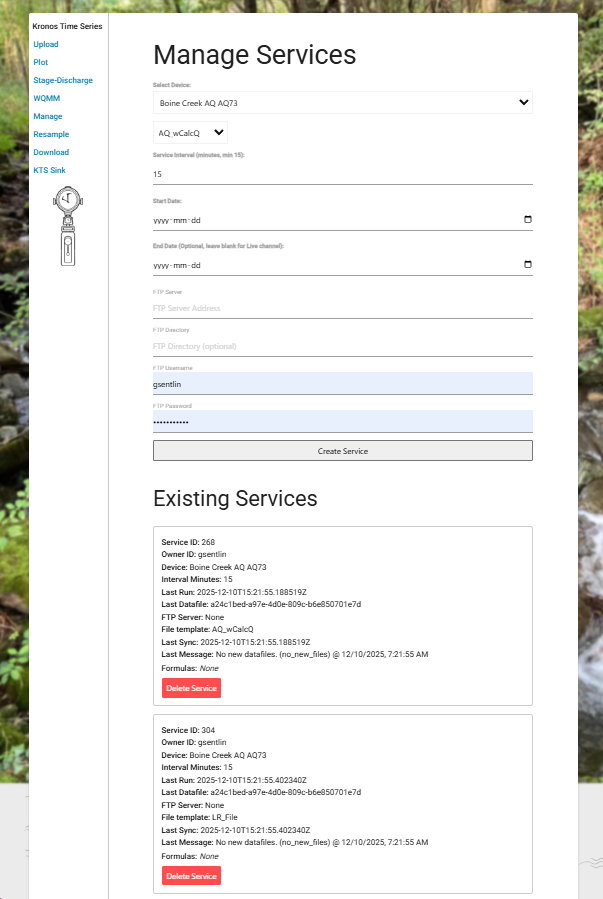Navigate to Stage-Discharge in sidebar
The height and width of the screenshot is (899, 603).
click(x=63, y=80)
